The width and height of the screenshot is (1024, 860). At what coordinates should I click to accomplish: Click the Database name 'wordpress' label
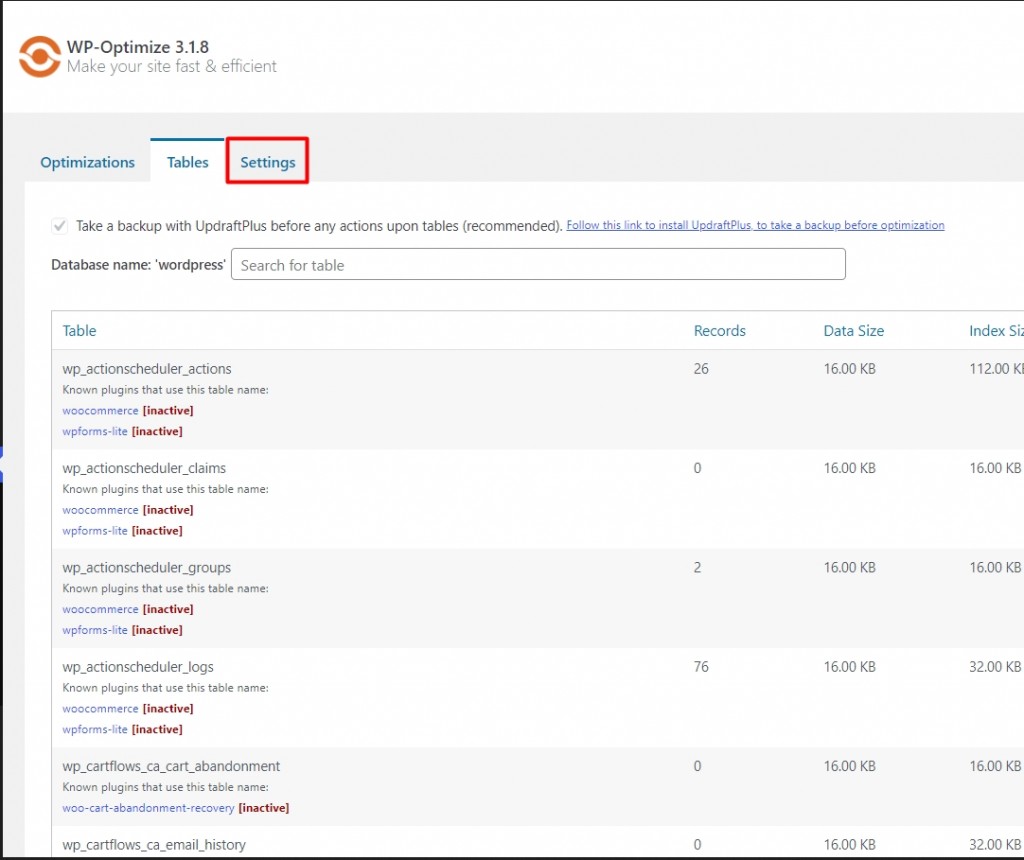(138, 264)
